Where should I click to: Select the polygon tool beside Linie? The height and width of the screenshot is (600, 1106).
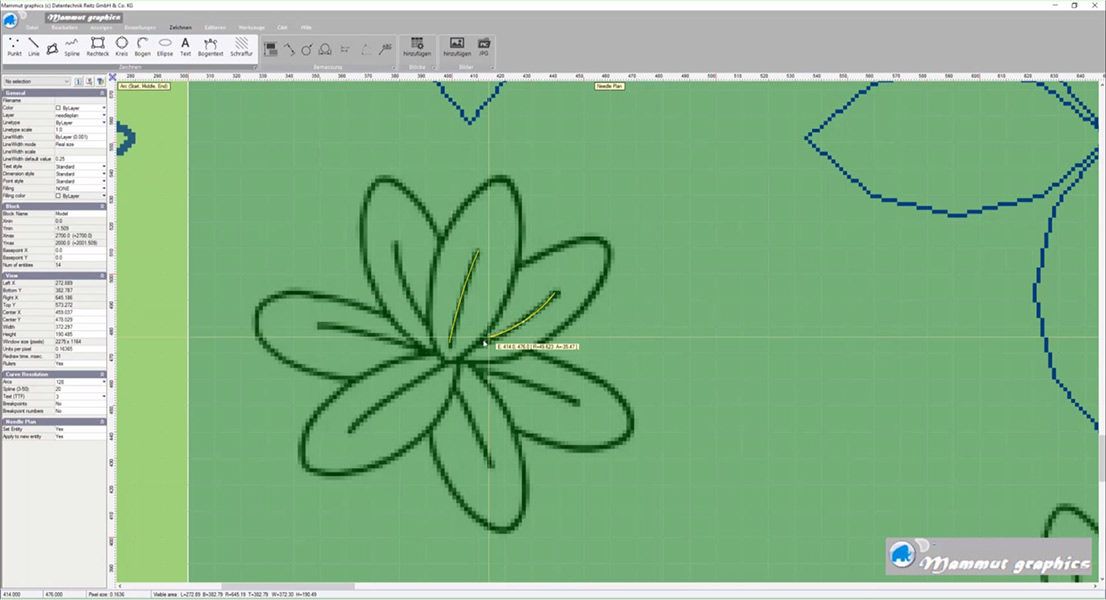pos(52,48)
